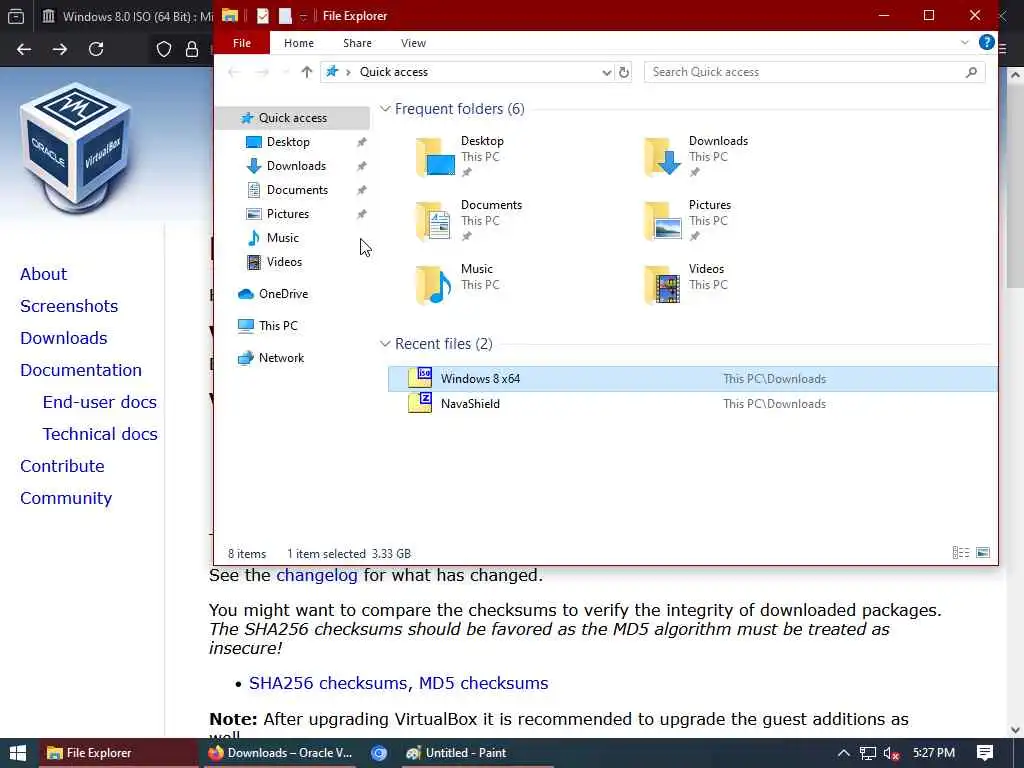Open the Windows Start button
The width and height of the screenshot is (1024, 768).
coord(18,753)
